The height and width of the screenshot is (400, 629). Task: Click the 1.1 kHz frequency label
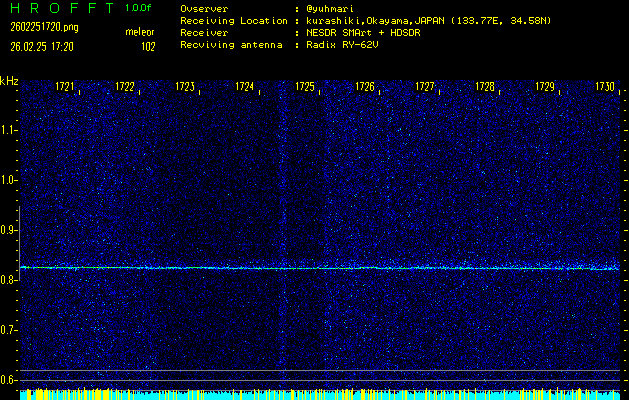9,130
